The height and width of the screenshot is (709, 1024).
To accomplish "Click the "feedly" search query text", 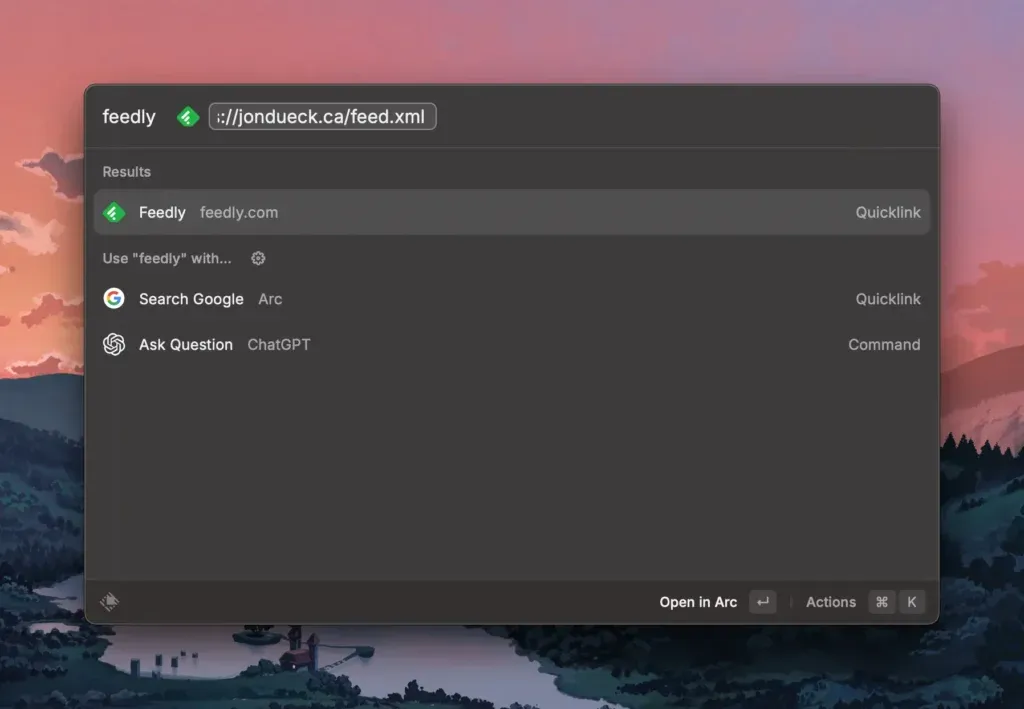I will (129, 117).
